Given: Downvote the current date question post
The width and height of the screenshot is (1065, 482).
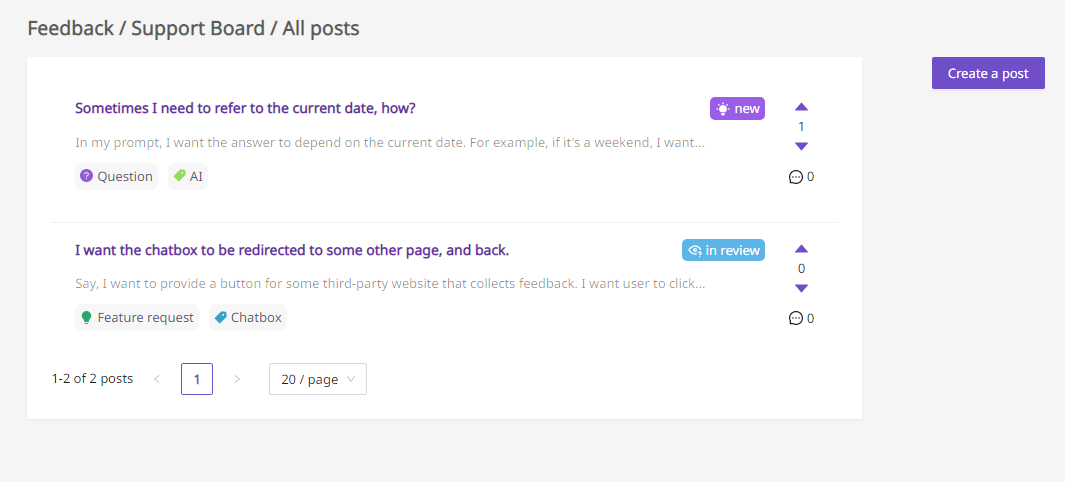Looking at the screenshot, I should [x=801, y=146].
